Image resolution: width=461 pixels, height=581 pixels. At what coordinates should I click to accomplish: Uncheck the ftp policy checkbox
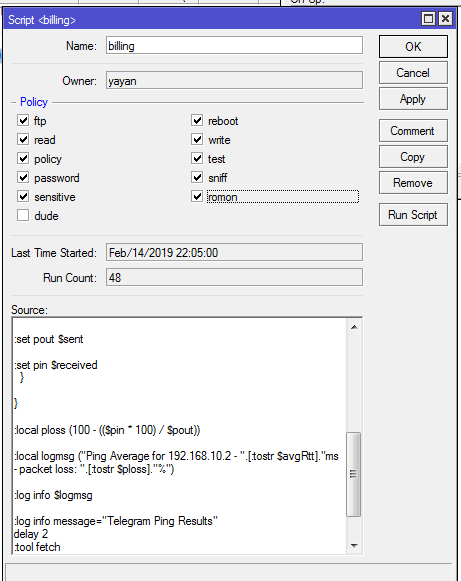pos(23,120)
